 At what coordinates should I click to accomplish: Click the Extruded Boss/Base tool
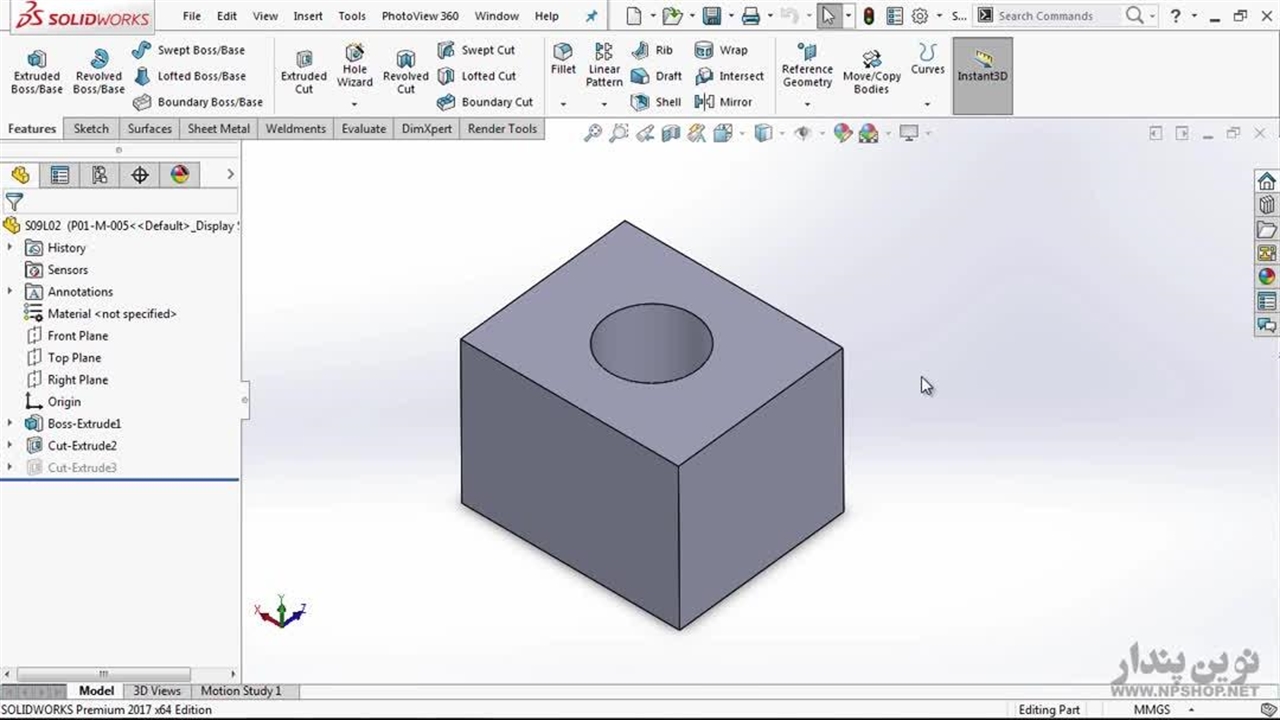(36, 70)
